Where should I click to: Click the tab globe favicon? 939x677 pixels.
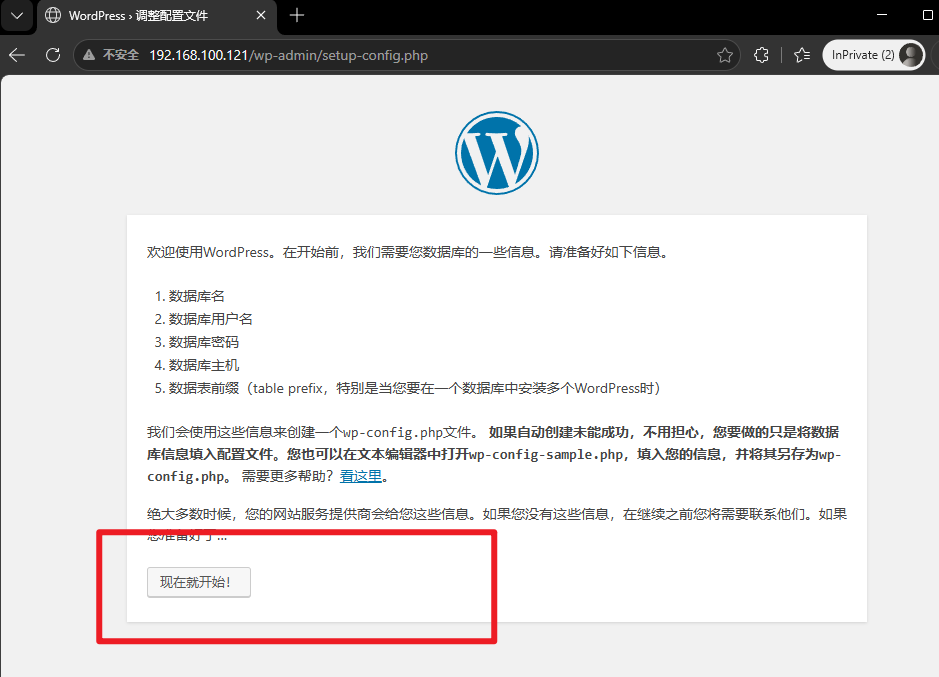[53, 16]
